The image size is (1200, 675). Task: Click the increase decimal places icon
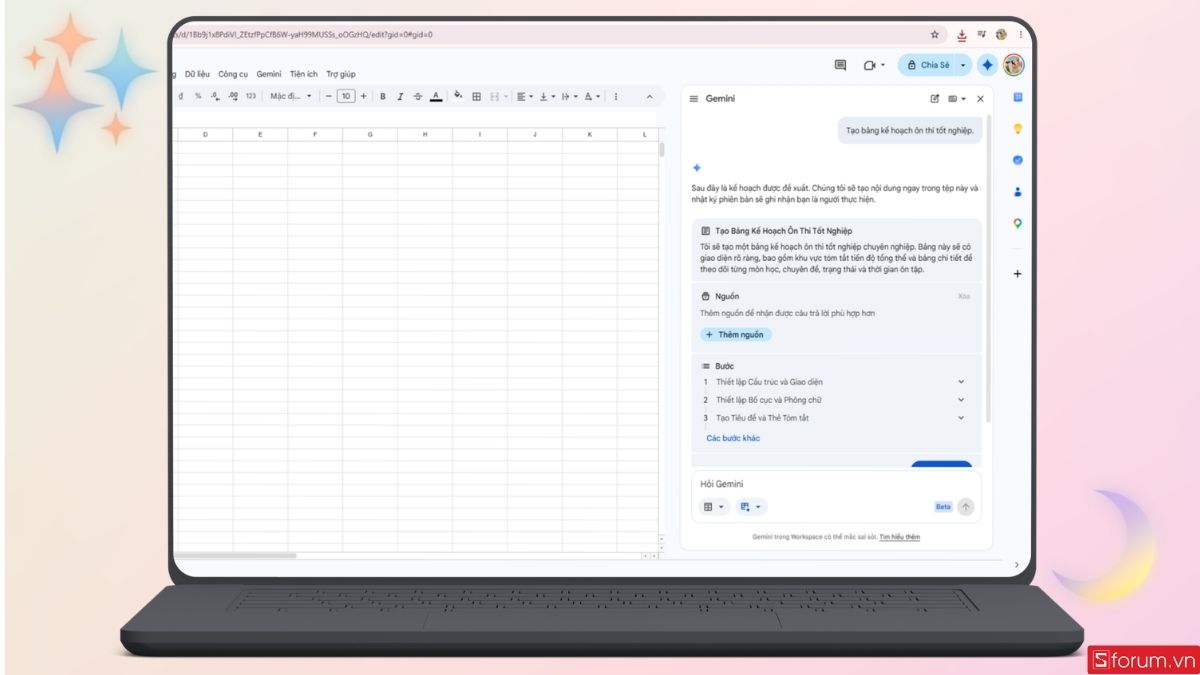(x=233, y=96)
